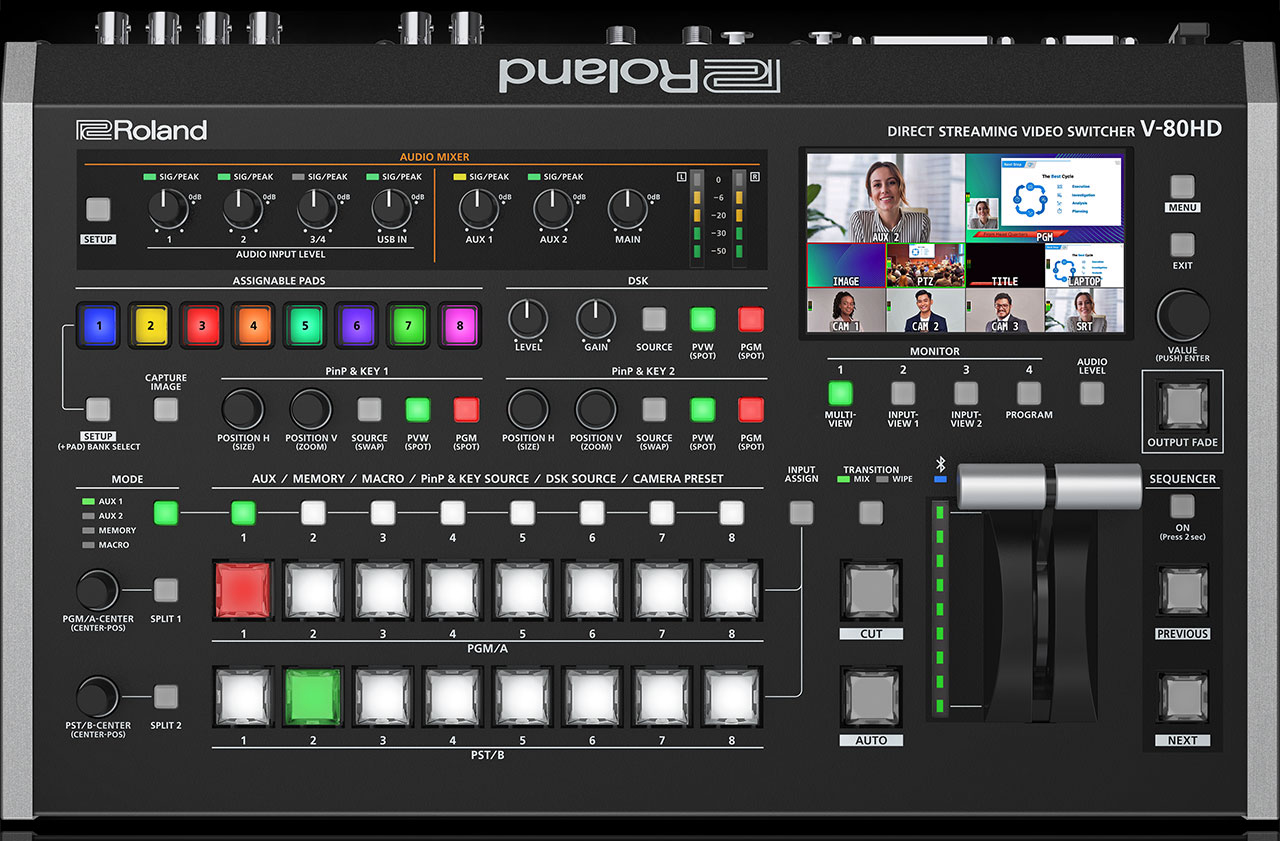Click the SEQUENCER ON button
The image size is (1280, 841).
pos(1183,505)
